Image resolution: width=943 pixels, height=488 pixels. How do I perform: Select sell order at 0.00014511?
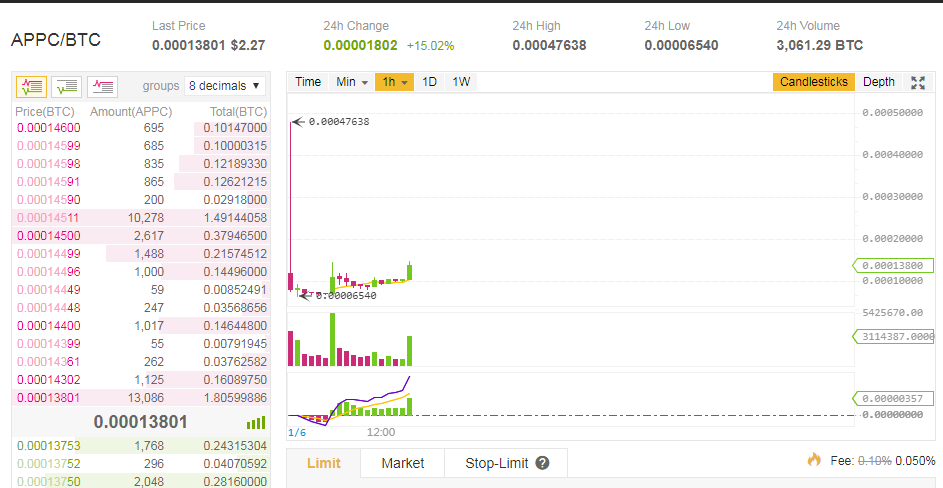(141, 218)
